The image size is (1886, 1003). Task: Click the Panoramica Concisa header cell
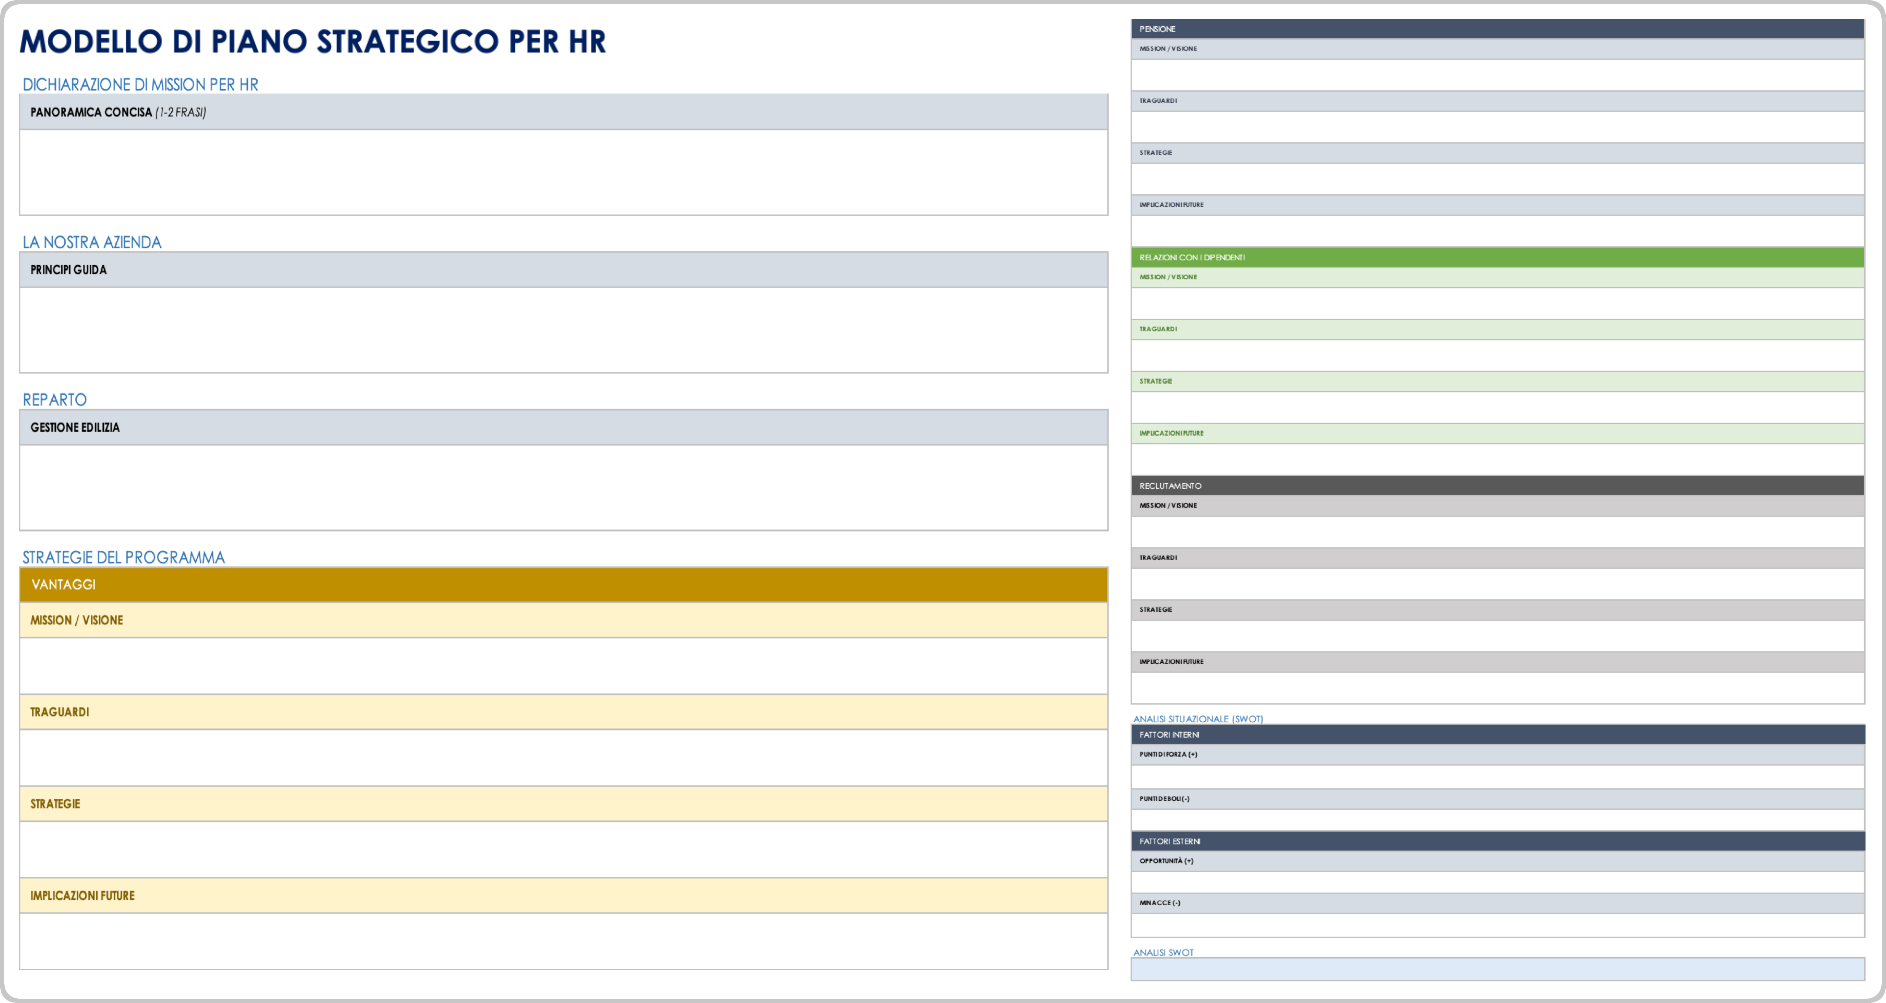click(x=563, y=112)
